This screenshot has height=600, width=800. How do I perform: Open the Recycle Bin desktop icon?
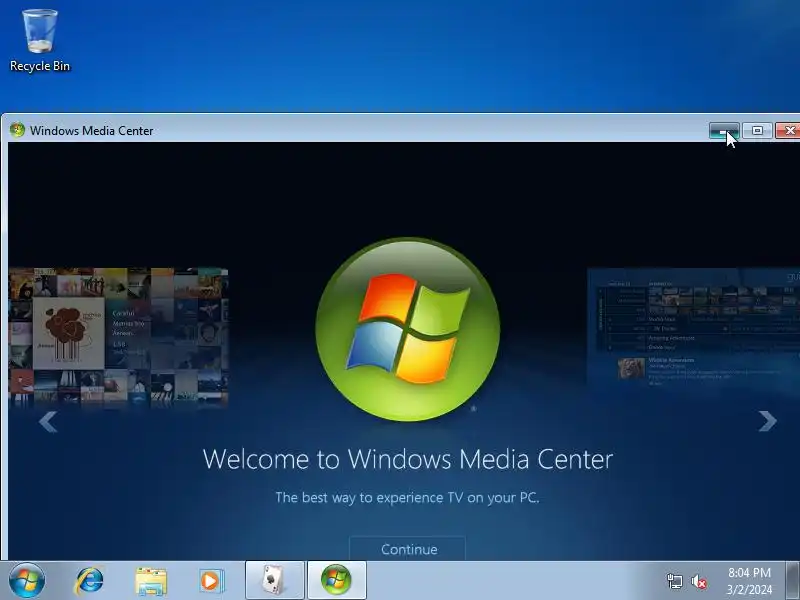pos(40,41)
